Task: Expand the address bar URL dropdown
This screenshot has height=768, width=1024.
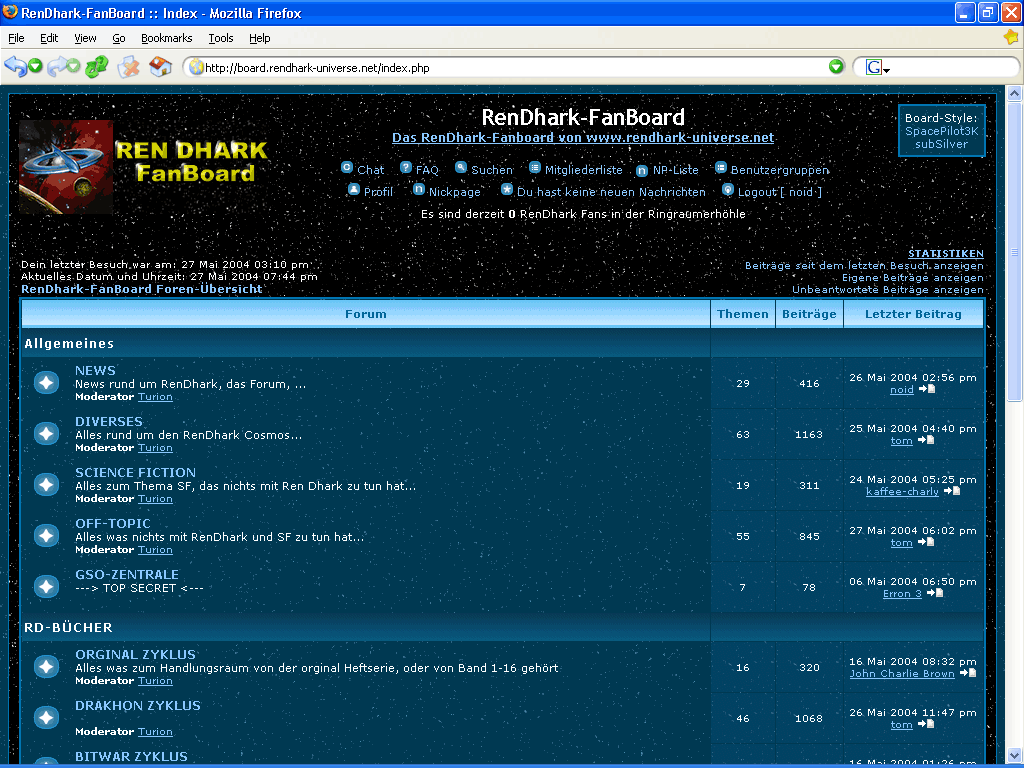Action: point(836,67)
